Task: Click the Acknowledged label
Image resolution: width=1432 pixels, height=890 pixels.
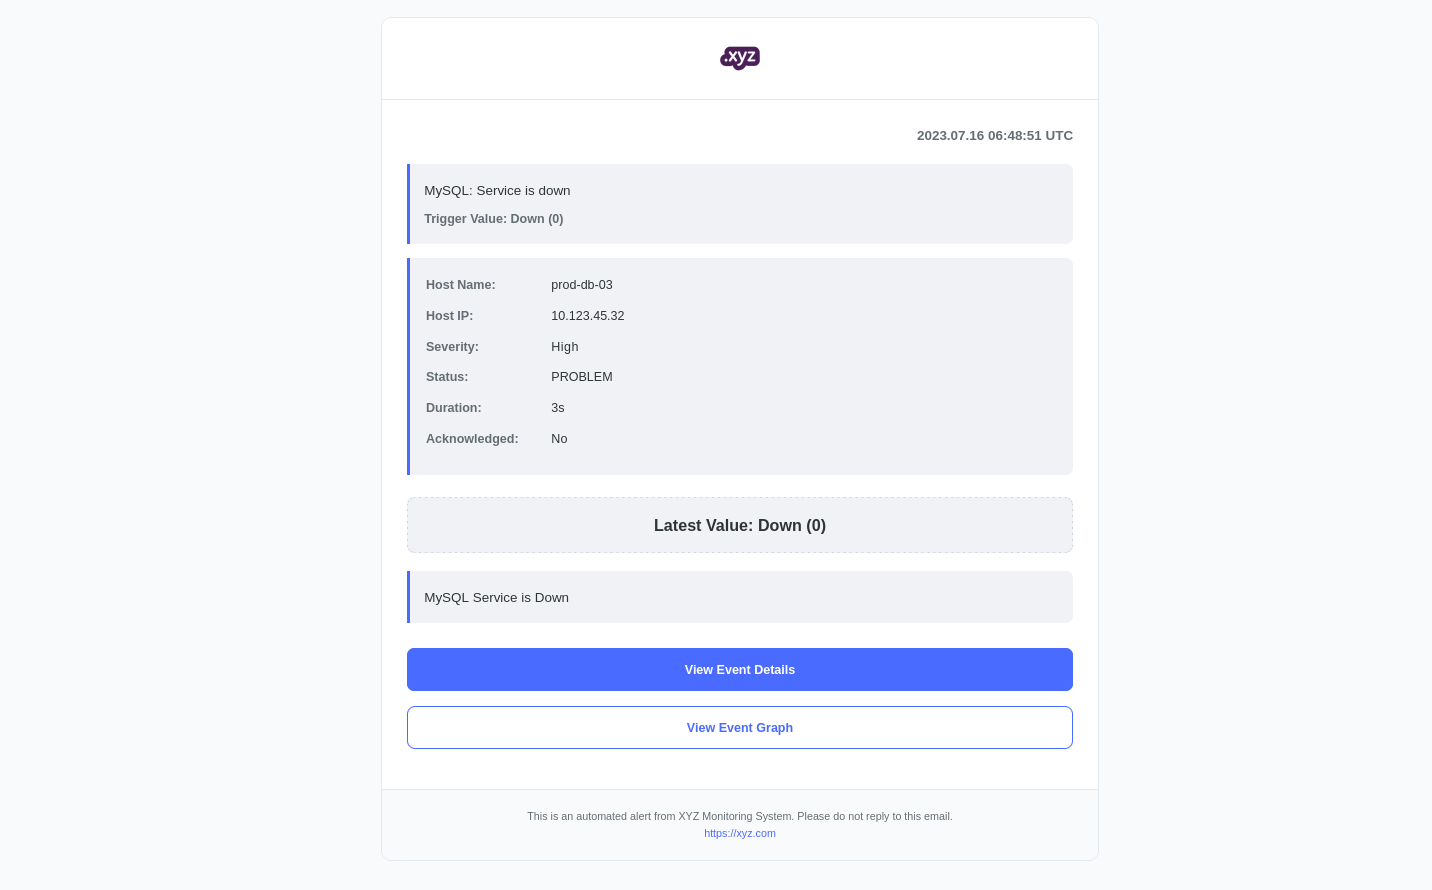Action: pos(472,439)
